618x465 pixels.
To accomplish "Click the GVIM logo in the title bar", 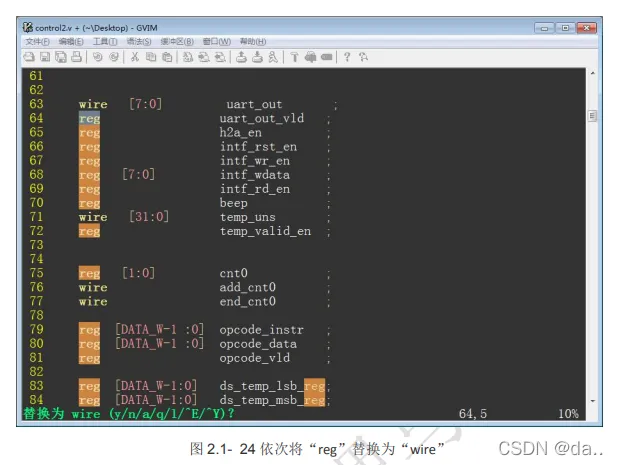I will click(x=28, y=28).
